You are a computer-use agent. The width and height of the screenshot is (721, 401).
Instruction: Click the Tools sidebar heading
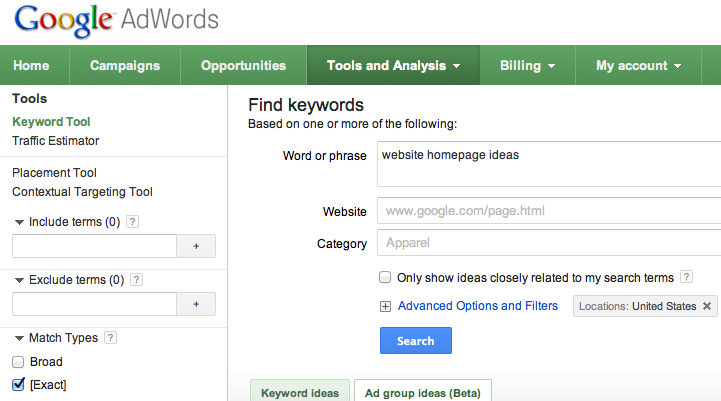(x=29, y=98)
